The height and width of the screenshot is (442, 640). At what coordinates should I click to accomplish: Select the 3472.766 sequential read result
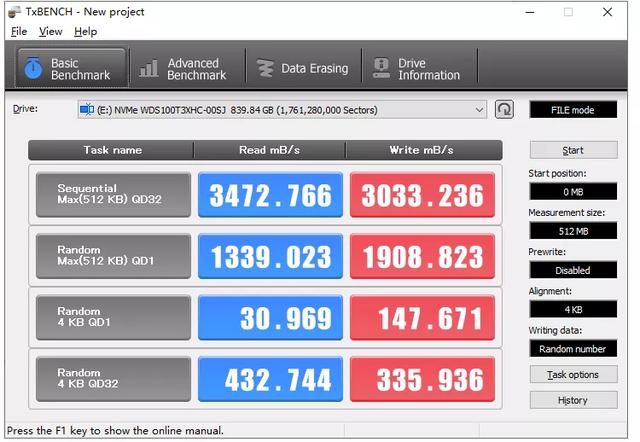270,195
